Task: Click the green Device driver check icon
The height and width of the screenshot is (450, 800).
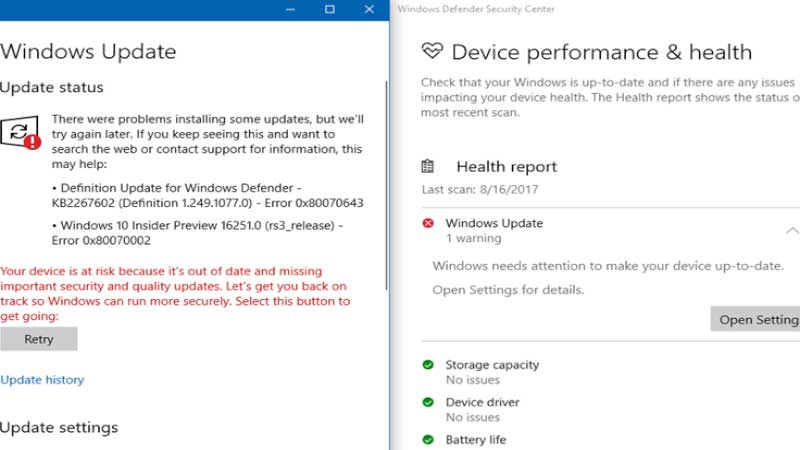Action: (x=428, y=402)
